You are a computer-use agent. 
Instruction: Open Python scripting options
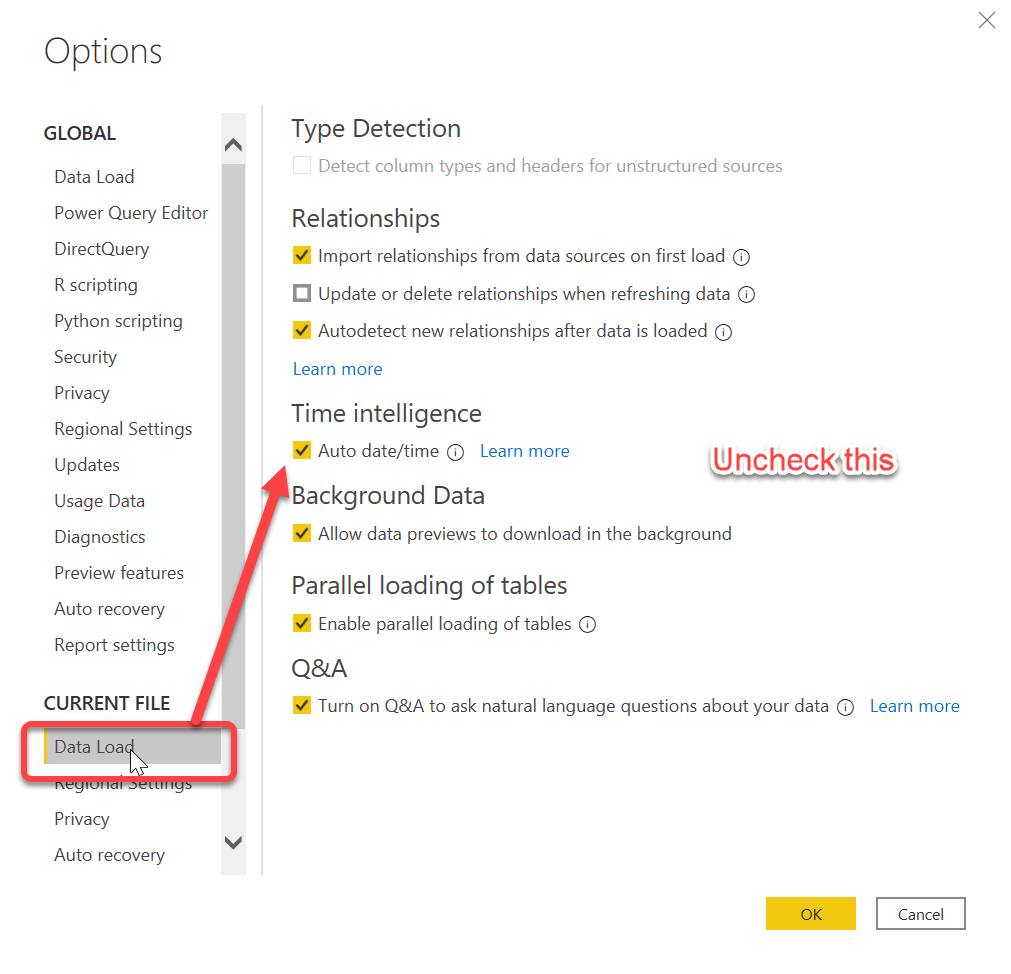coord(119,321)
